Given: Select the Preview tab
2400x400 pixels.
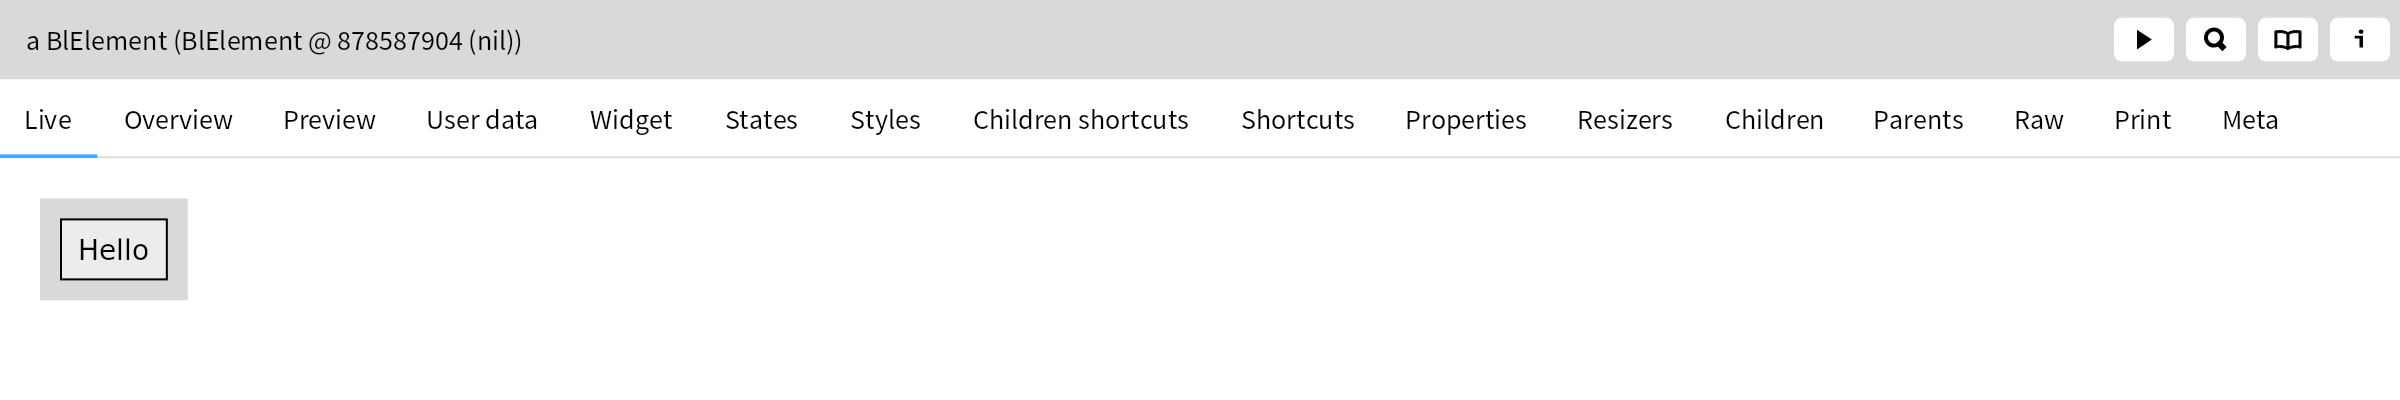Looking at the screenshot, I should [329, 120].
